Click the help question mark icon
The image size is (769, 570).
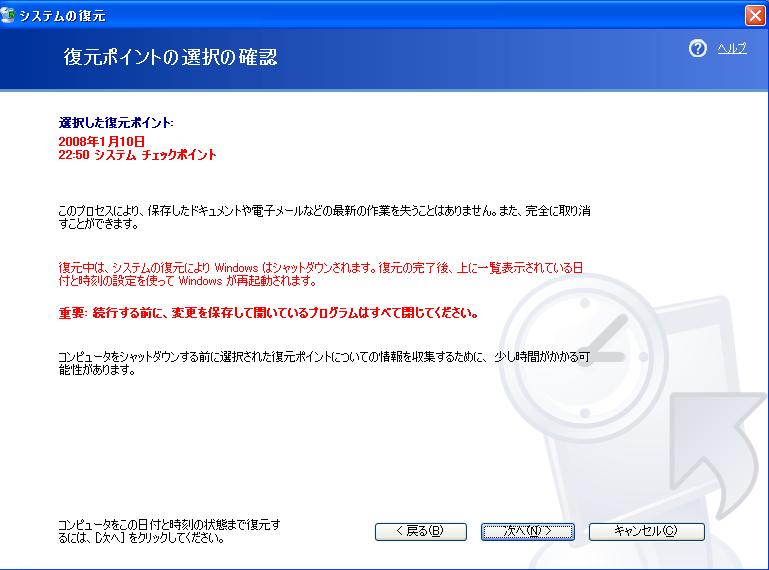697,48
